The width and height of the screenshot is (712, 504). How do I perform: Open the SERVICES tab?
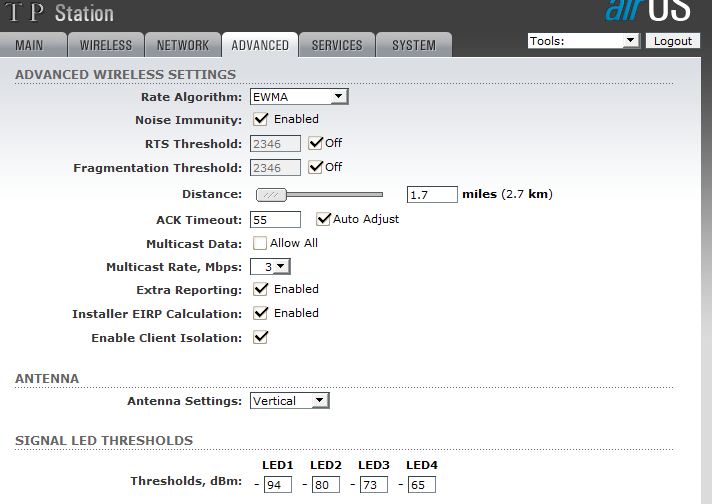pyautogui.click(x=337, y=45)
